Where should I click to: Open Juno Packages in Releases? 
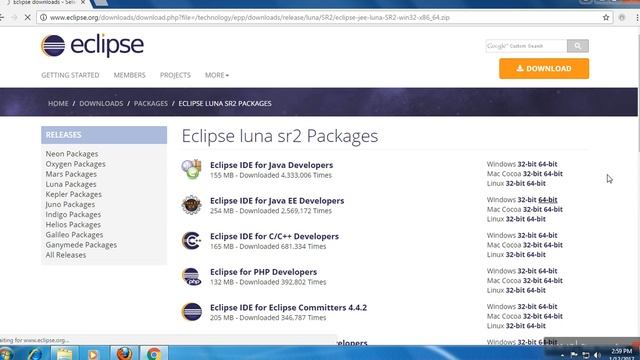click(70, 204)
